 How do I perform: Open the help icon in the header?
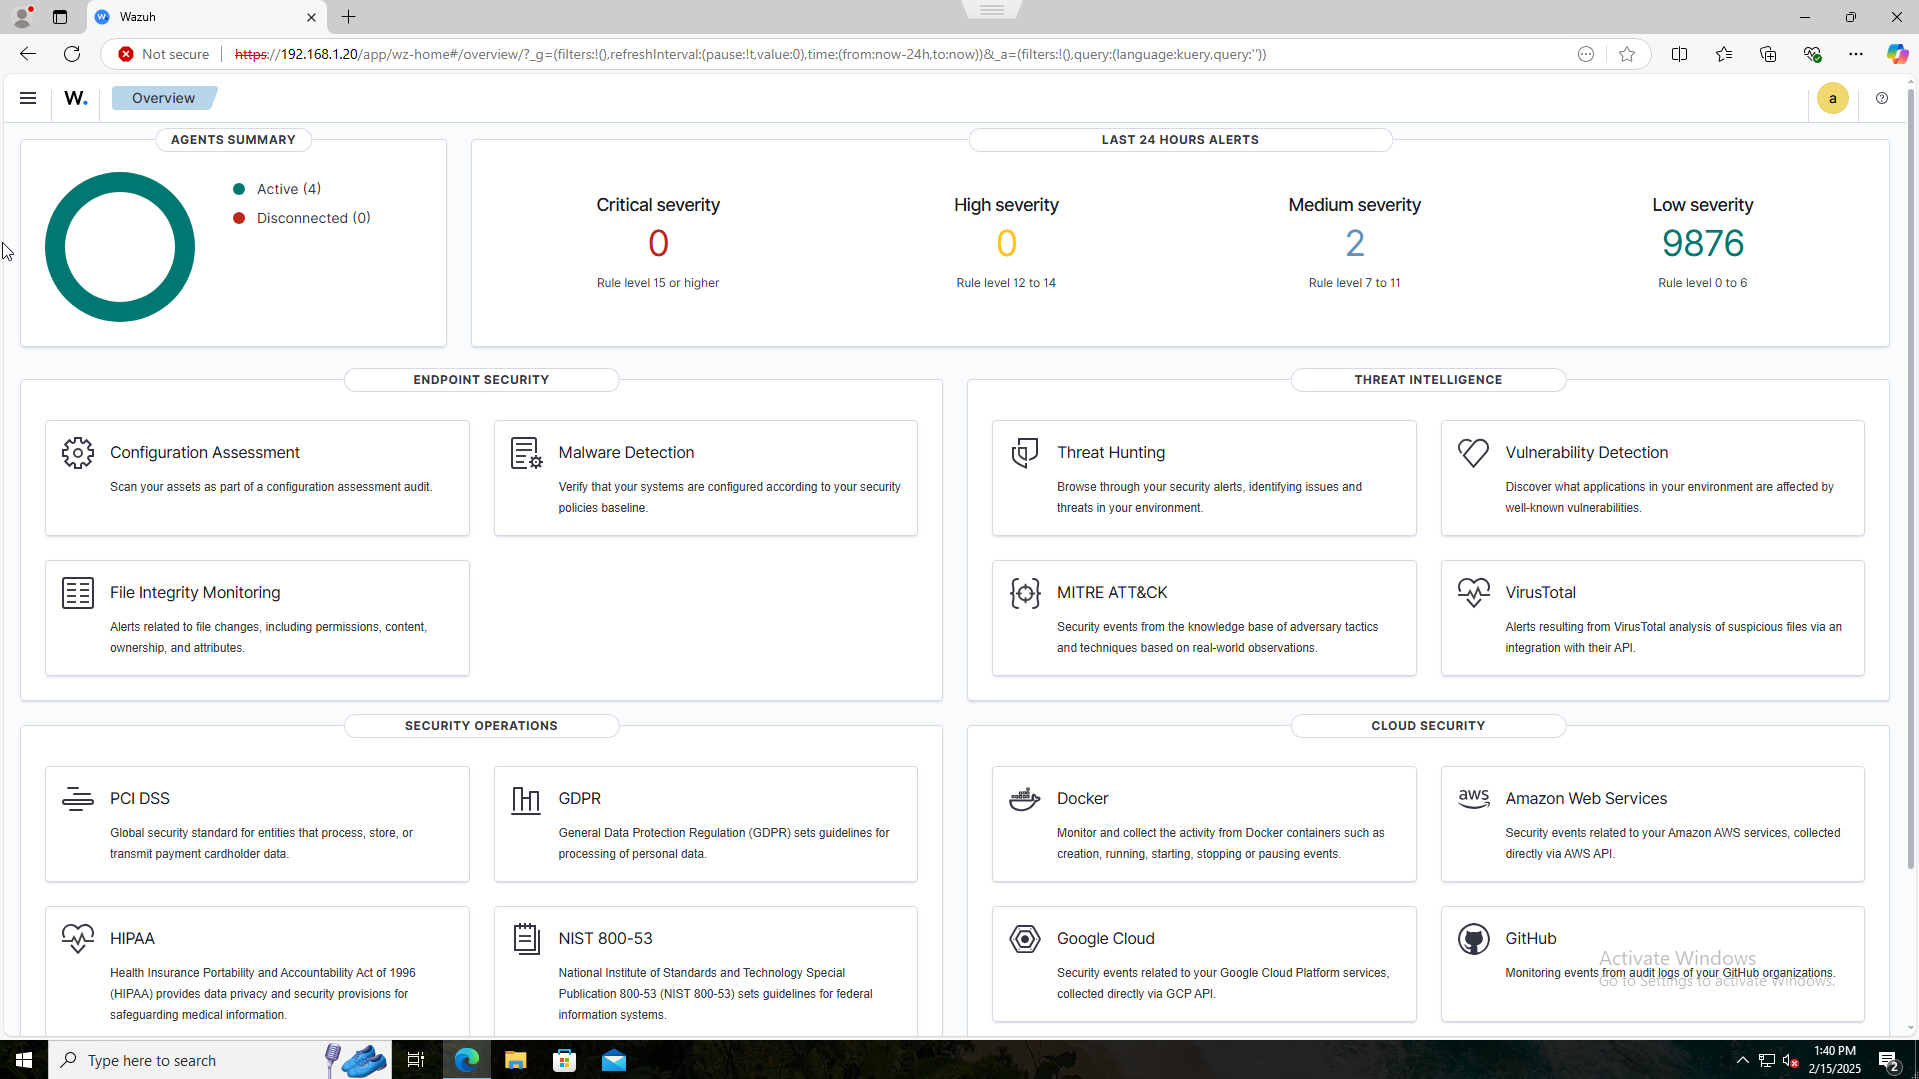[1882, 98]
